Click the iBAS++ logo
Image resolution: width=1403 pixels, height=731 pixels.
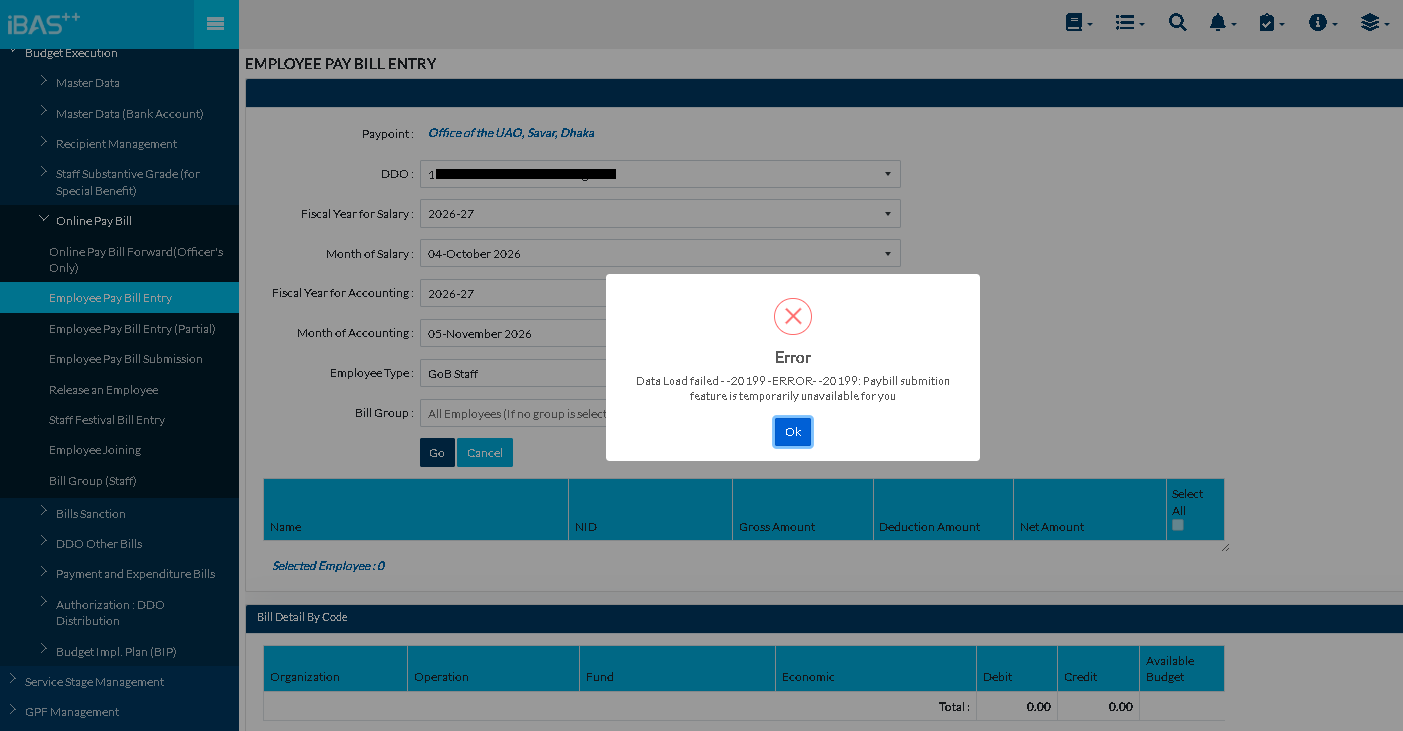(x=44, y=22)
